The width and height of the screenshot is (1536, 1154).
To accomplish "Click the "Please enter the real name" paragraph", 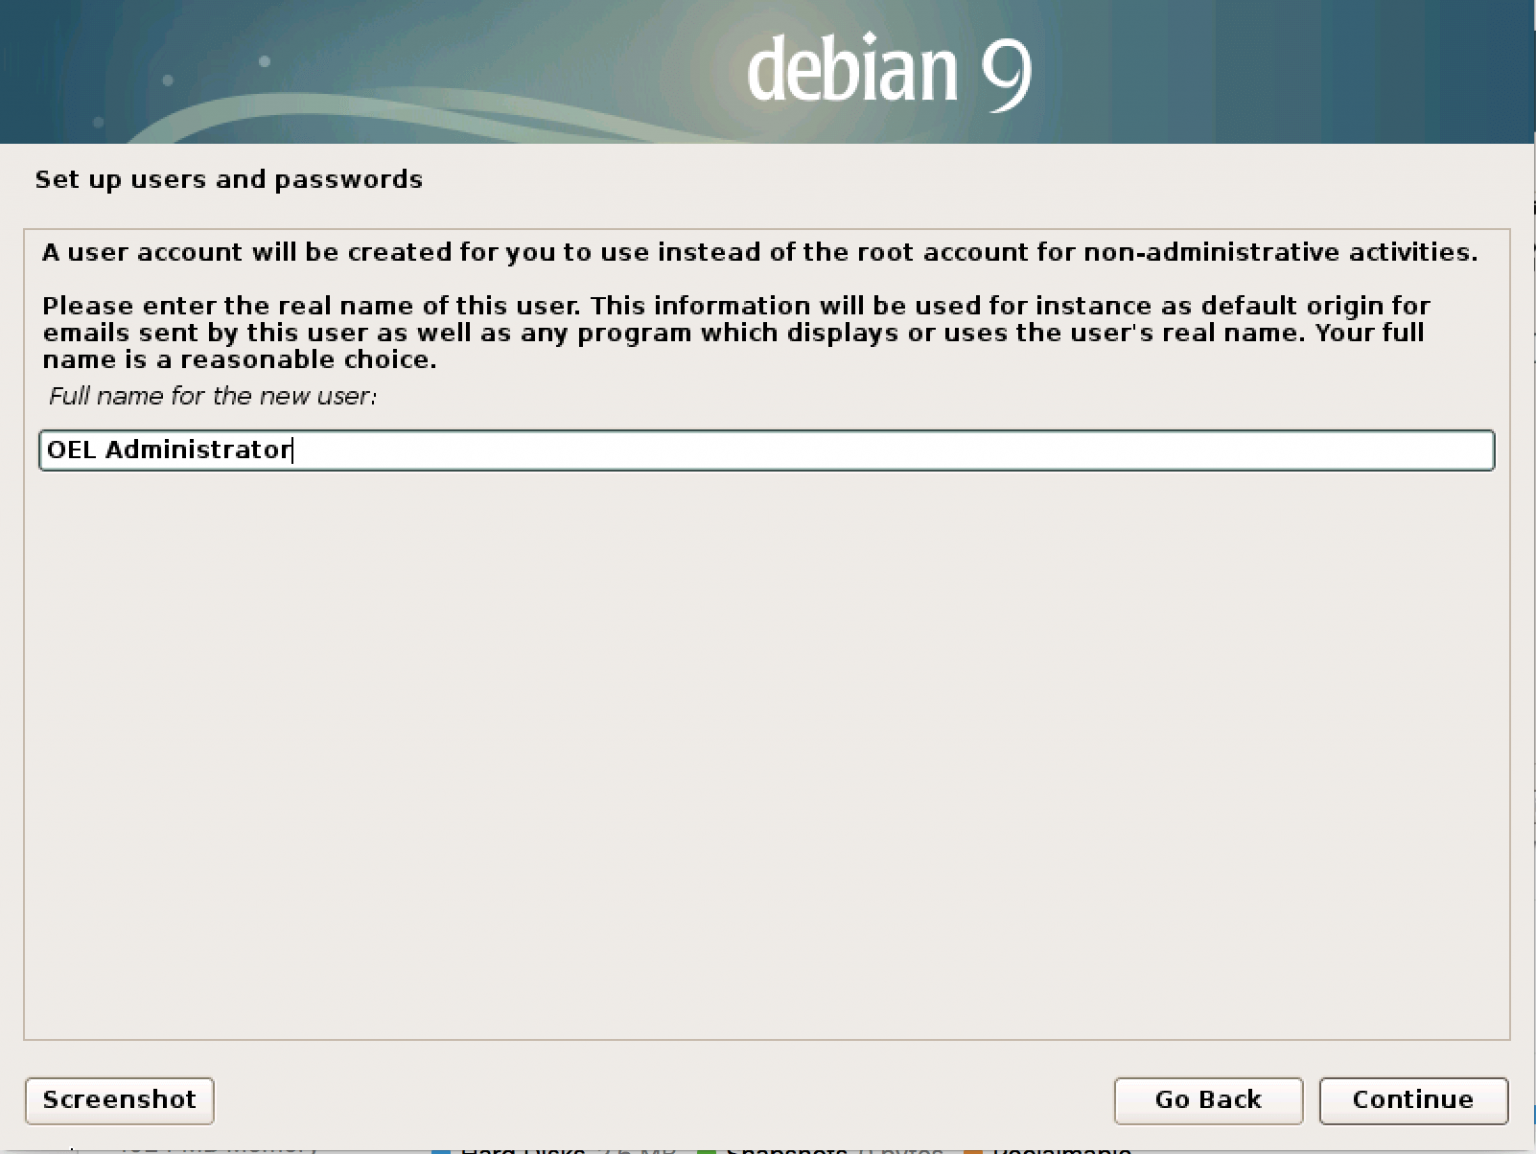I will pyautogui.click(x=736, y=332).
